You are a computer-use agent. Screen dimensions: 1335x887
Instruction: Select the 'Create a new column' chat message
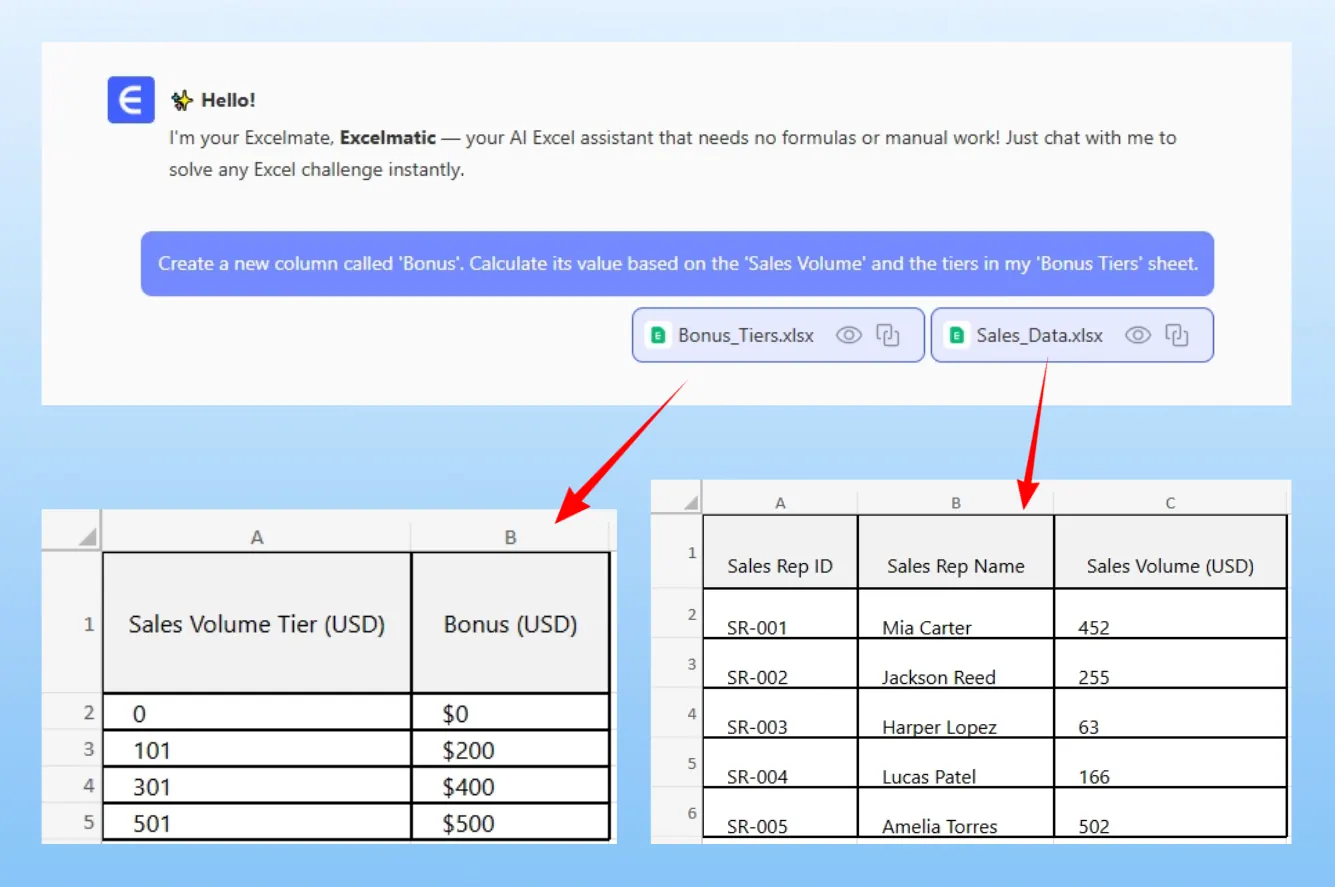click(x=677, y=264)
